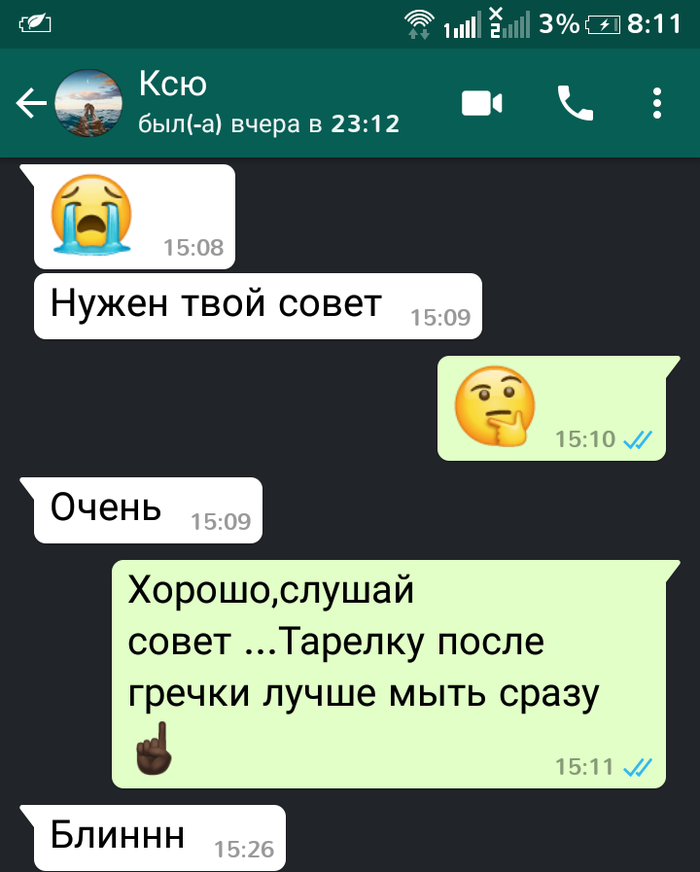This screenshot has width=700, height=872.
Task: Open Ксю's profile picture
Action: coord(88,103)
